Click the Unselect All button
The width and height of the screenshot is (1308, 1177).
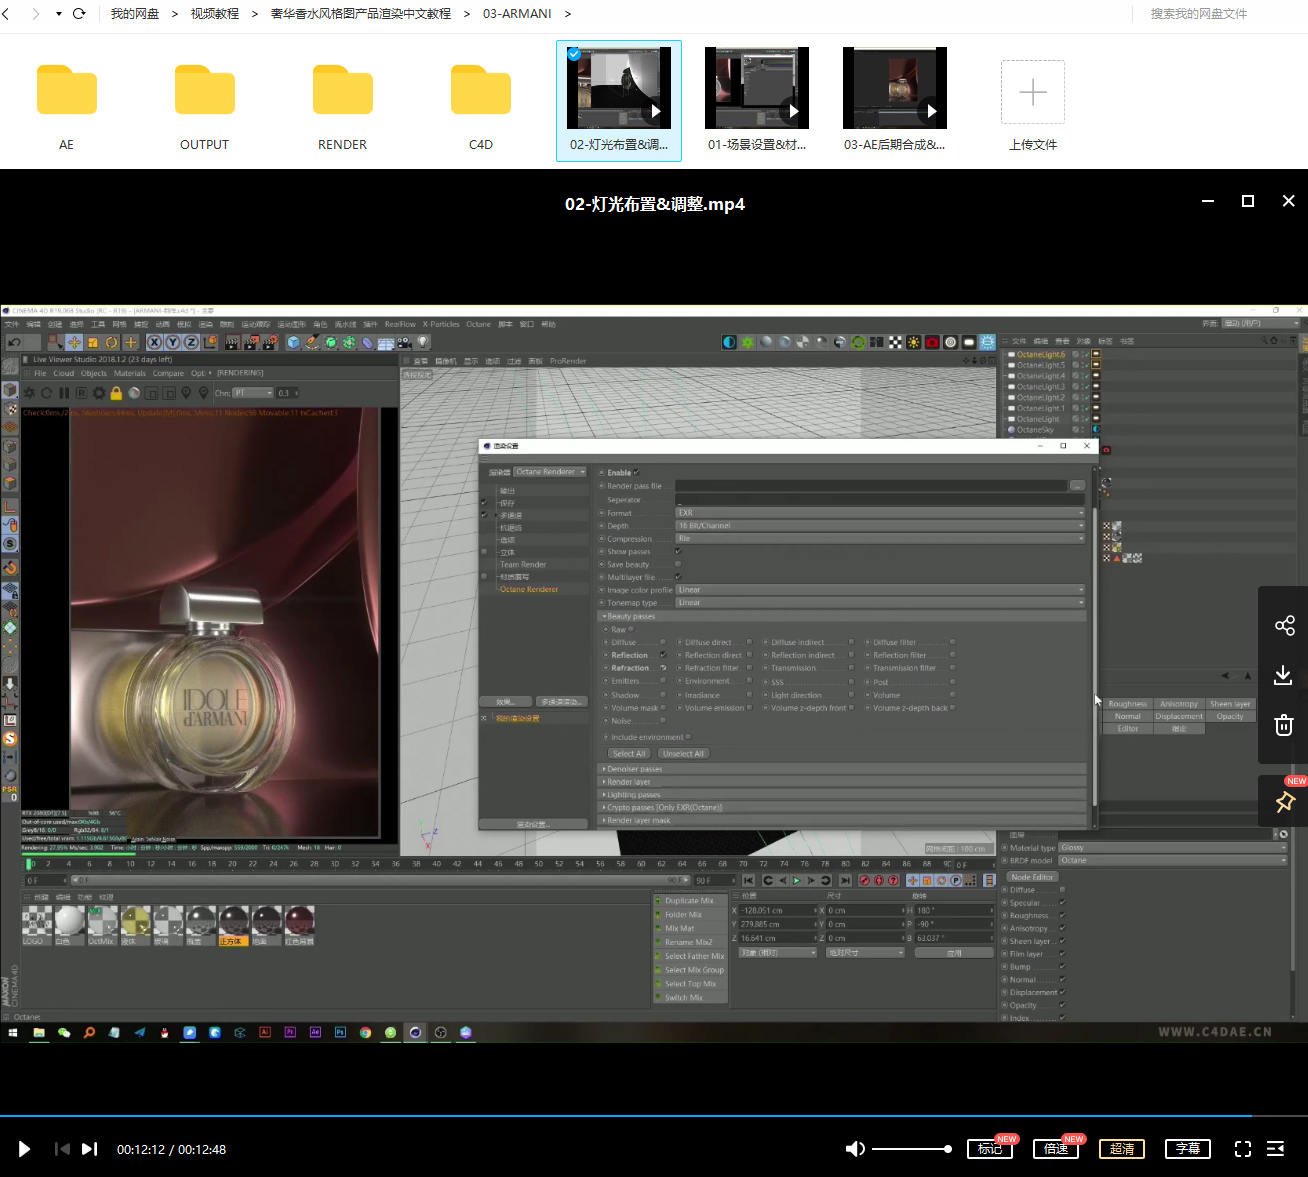pyautogui.click(x=684, y=753)
